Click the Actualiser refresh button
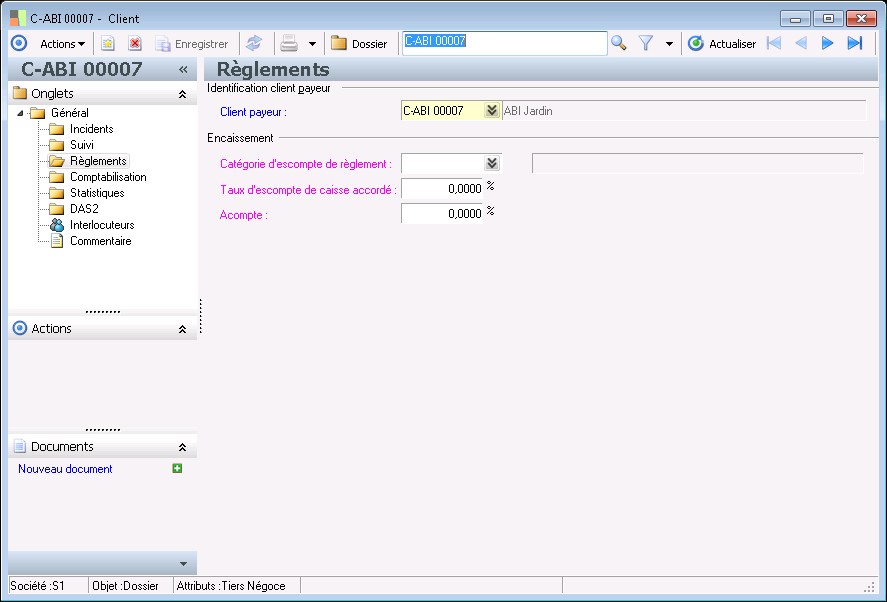This screenshot has height=602, width=887. tap(722, 44)
